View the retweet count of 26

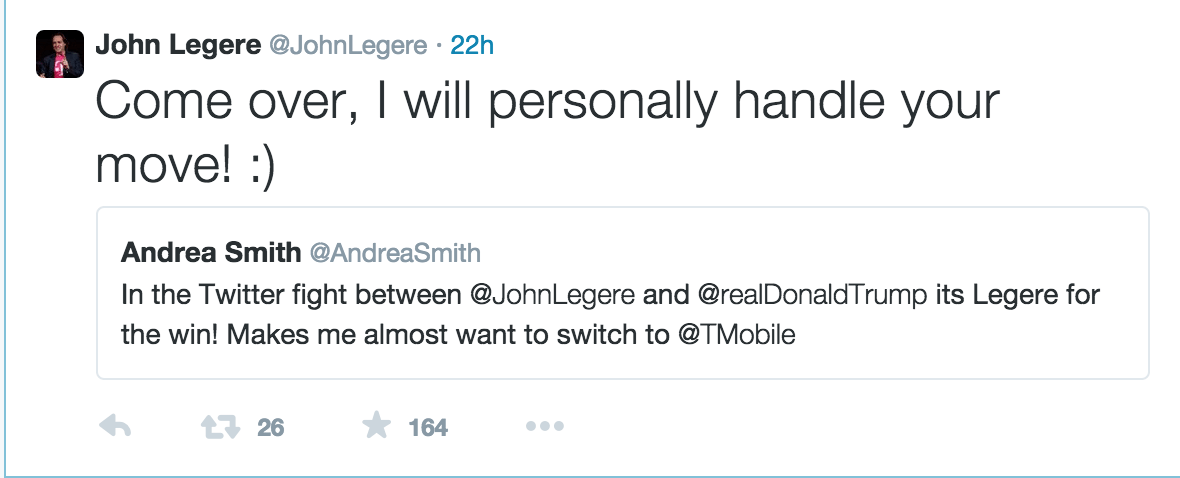point(270,428)
